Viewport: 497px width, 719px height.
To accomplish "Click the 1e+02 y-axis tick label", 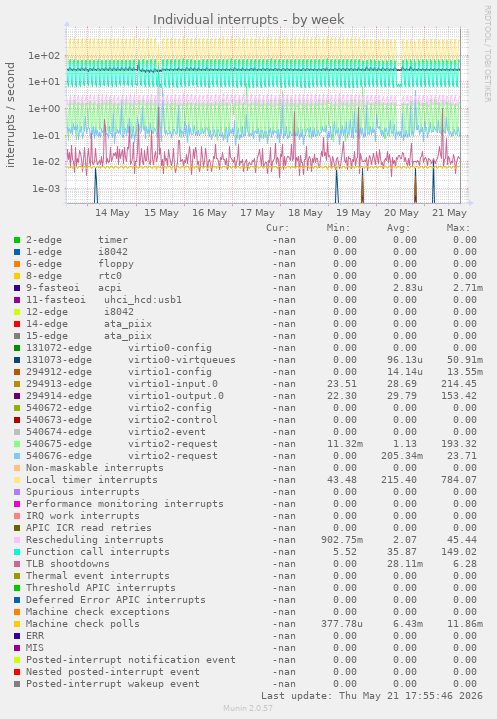I will (44, 56).
